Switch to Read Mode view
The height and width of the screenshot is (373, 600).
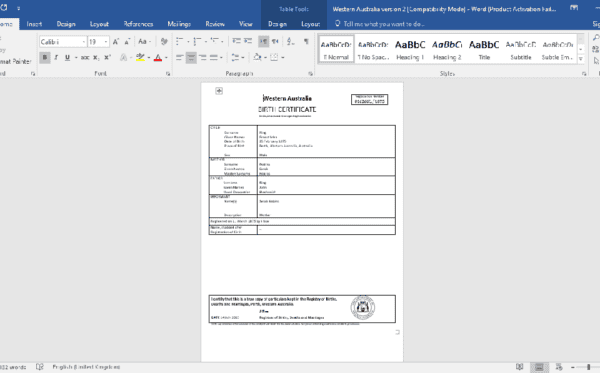click(x=519, y=367)
